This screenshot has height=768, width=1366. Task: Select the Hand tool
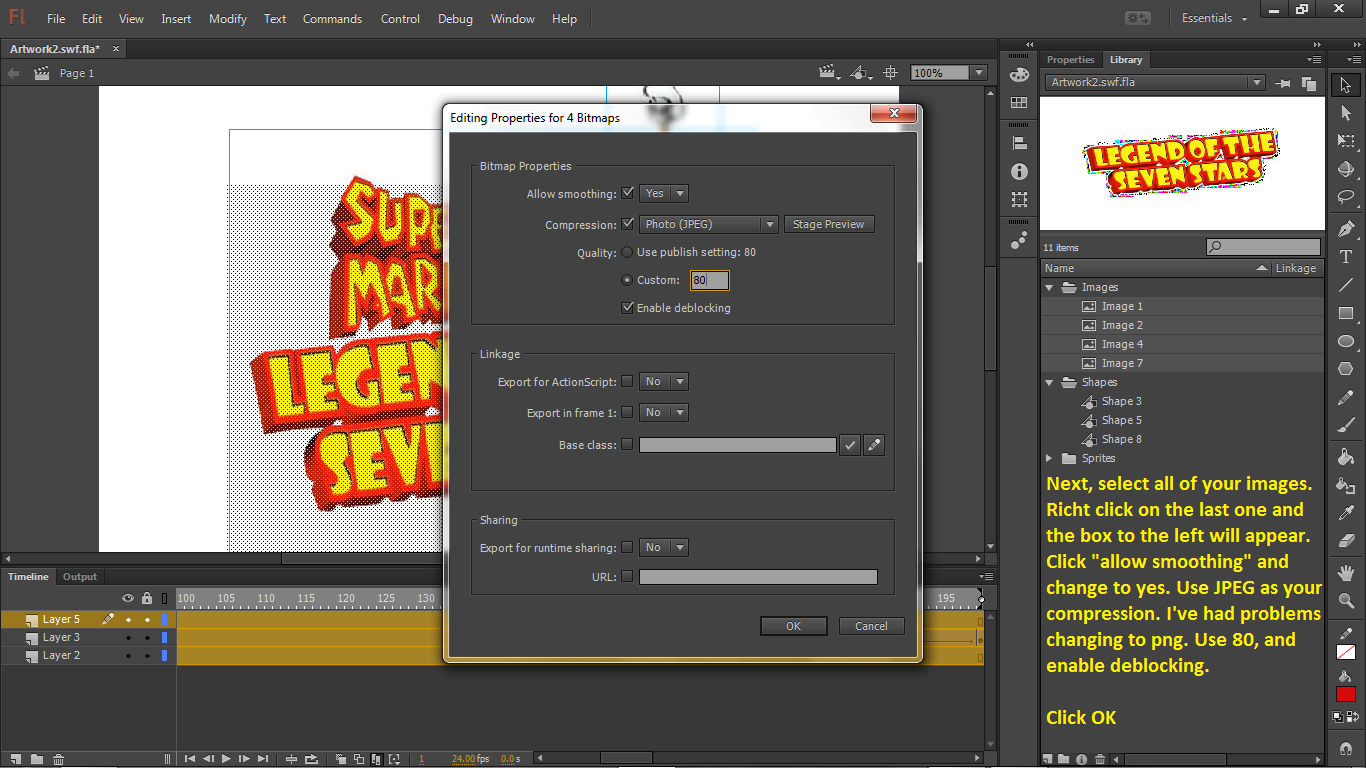(1346, 574)
